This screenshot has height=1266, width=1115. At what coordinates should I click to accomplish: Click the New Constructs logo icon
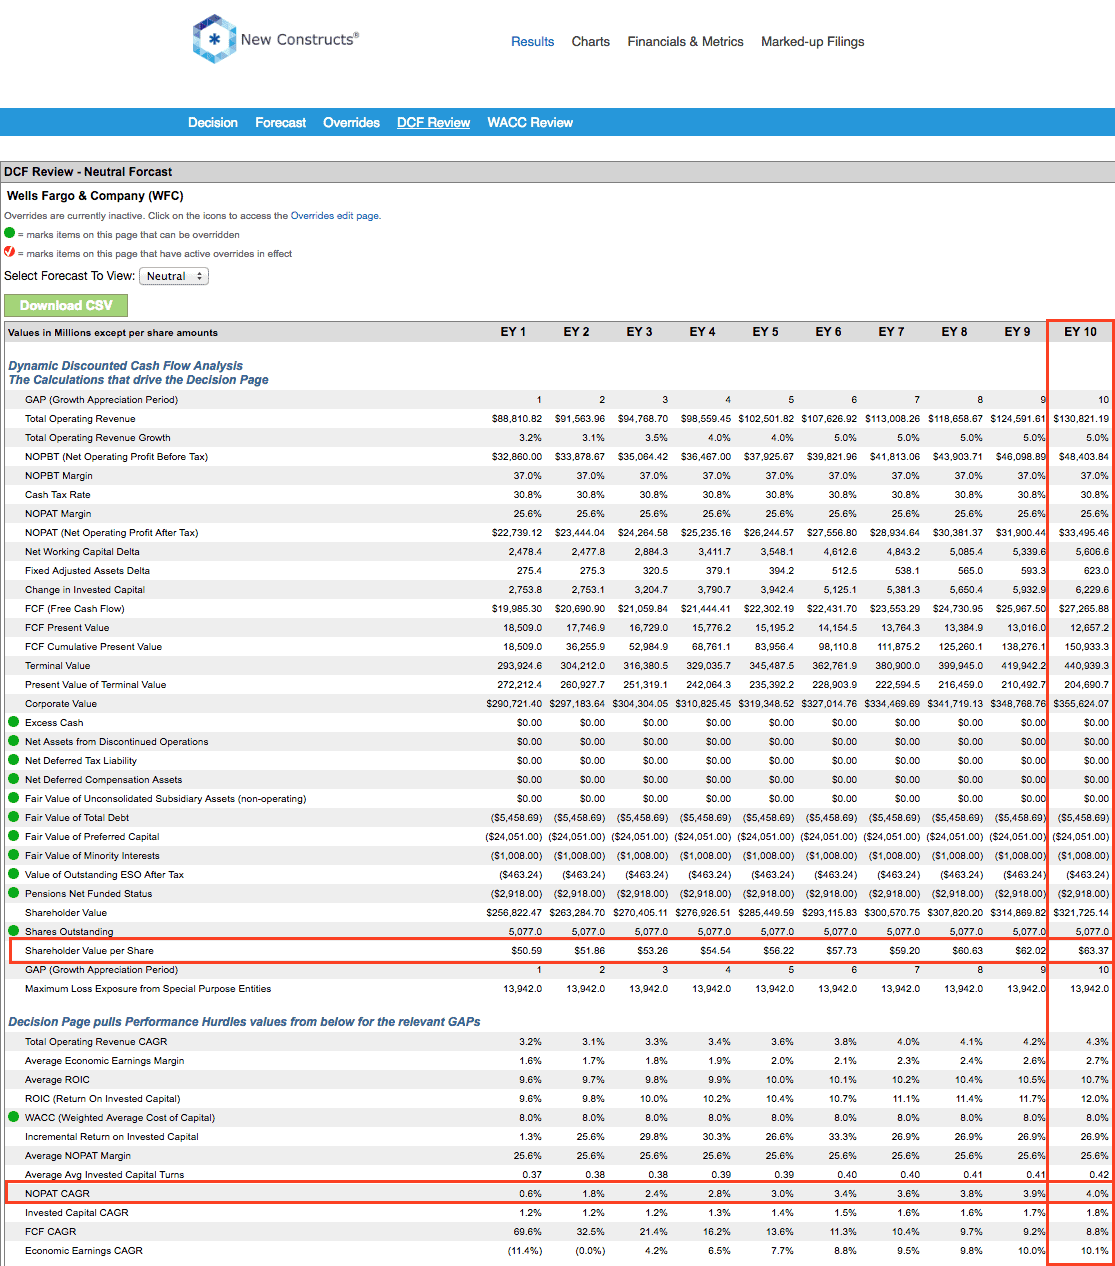coord(214,39)
